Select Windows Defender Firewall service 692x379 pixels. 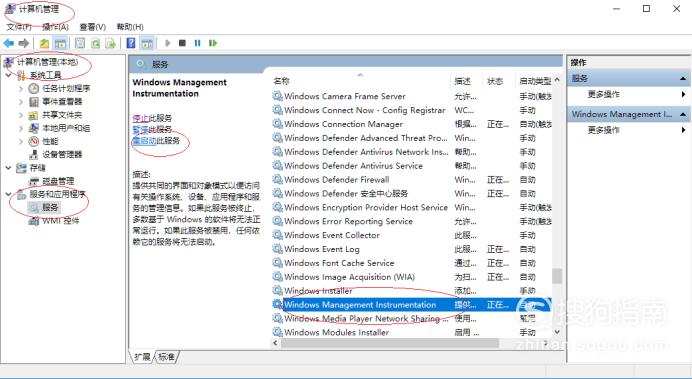[337, 180]
